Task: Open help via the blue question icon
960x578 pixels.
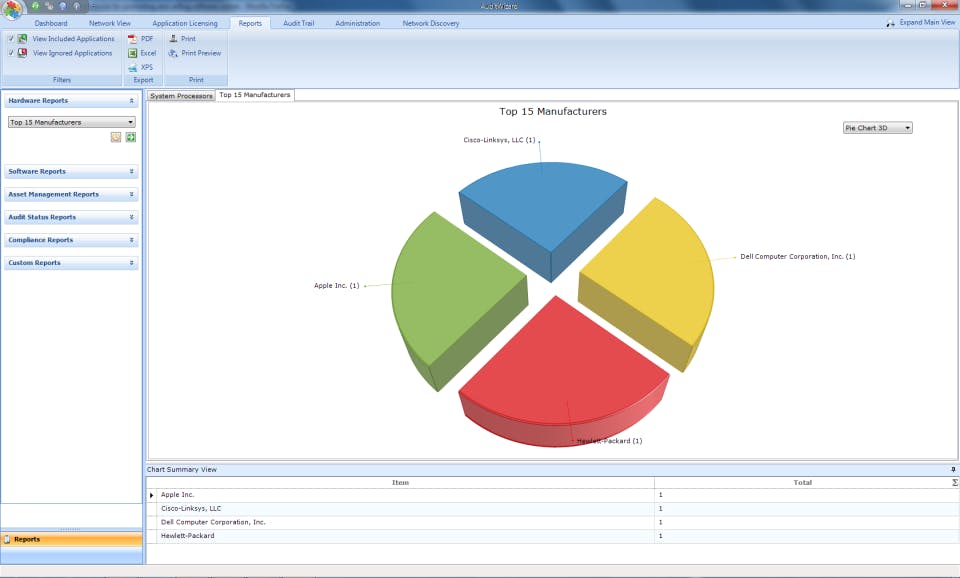Action: pos(62,6)
